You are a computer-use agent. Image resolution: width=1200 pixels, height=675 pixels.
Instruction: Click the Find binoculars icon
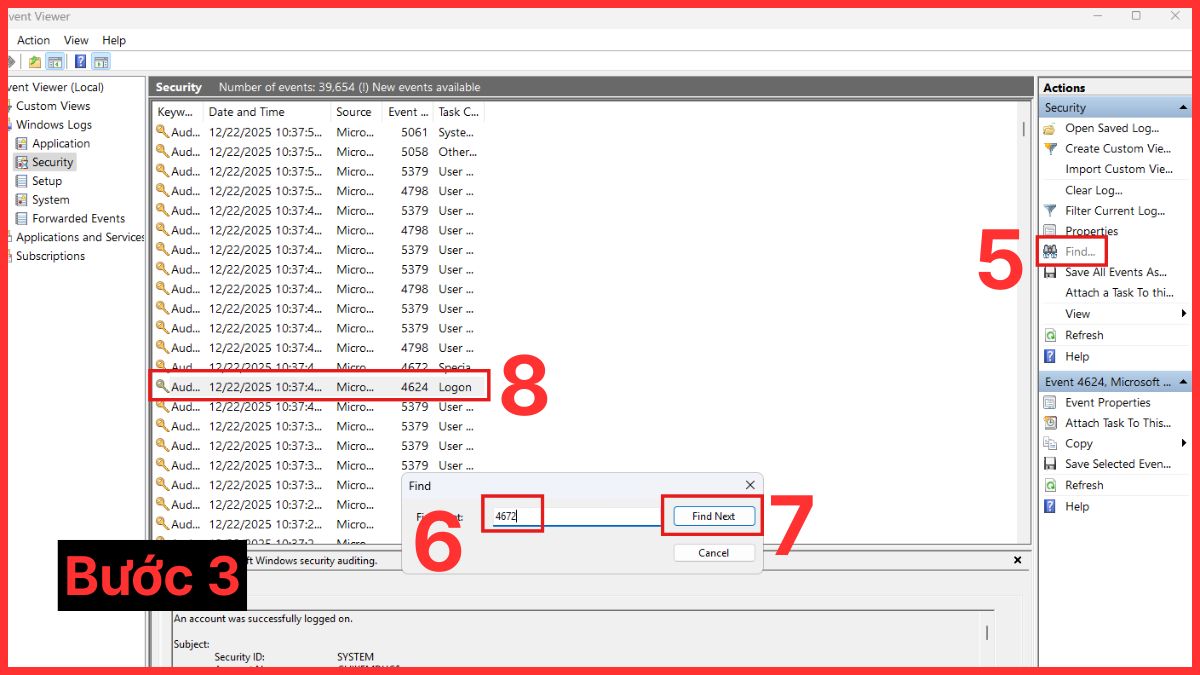coord(1049,252)
